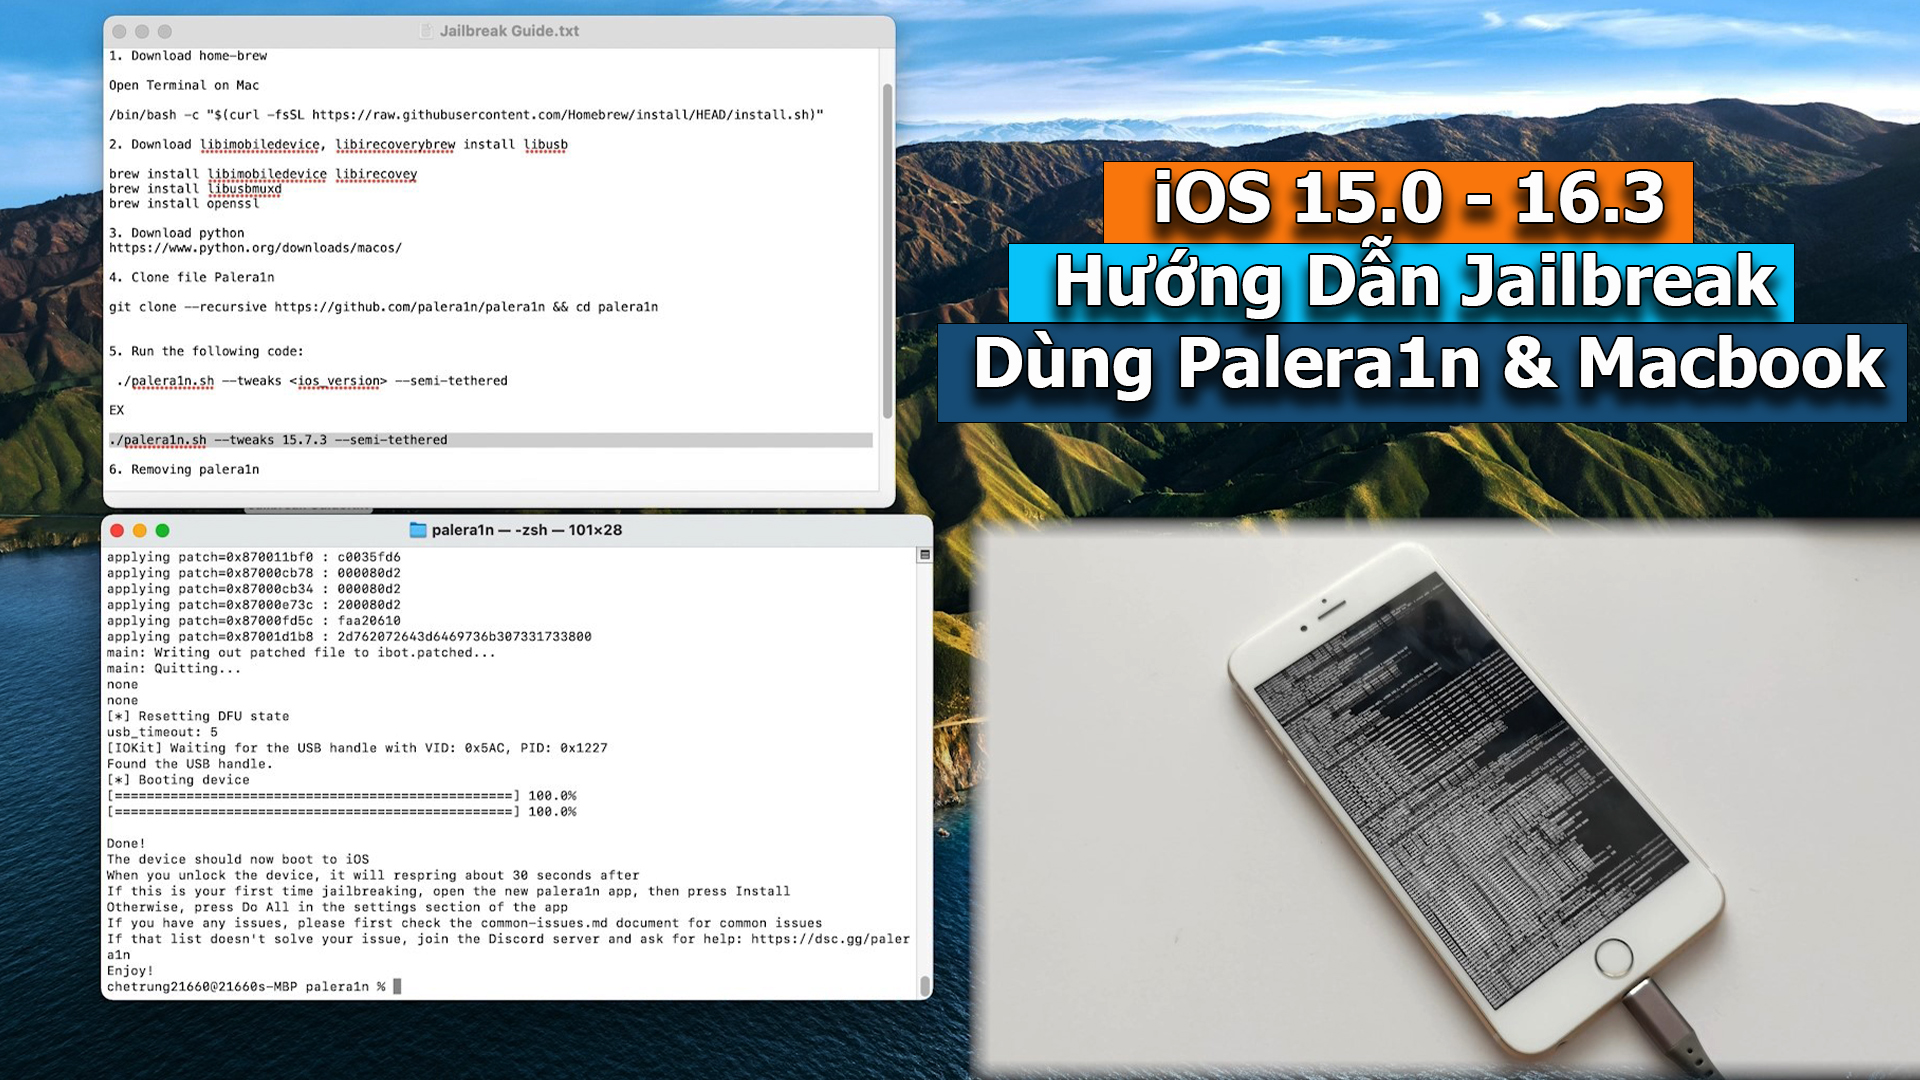1920x1080 pixels.
Task: Click the 'common-issues.md document' Terminal line
Action: [465, 924]
